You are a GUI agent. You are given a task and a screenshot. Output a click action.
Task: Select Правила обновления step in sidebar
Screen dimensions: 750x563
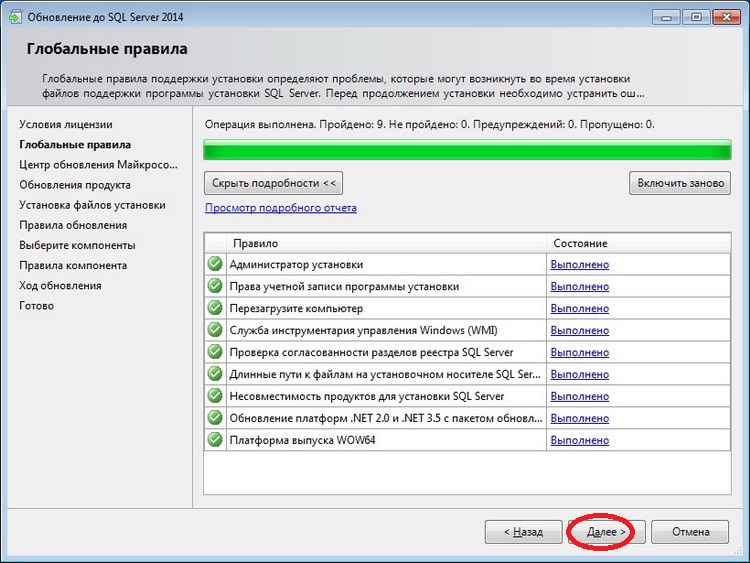tap(73, 225)
